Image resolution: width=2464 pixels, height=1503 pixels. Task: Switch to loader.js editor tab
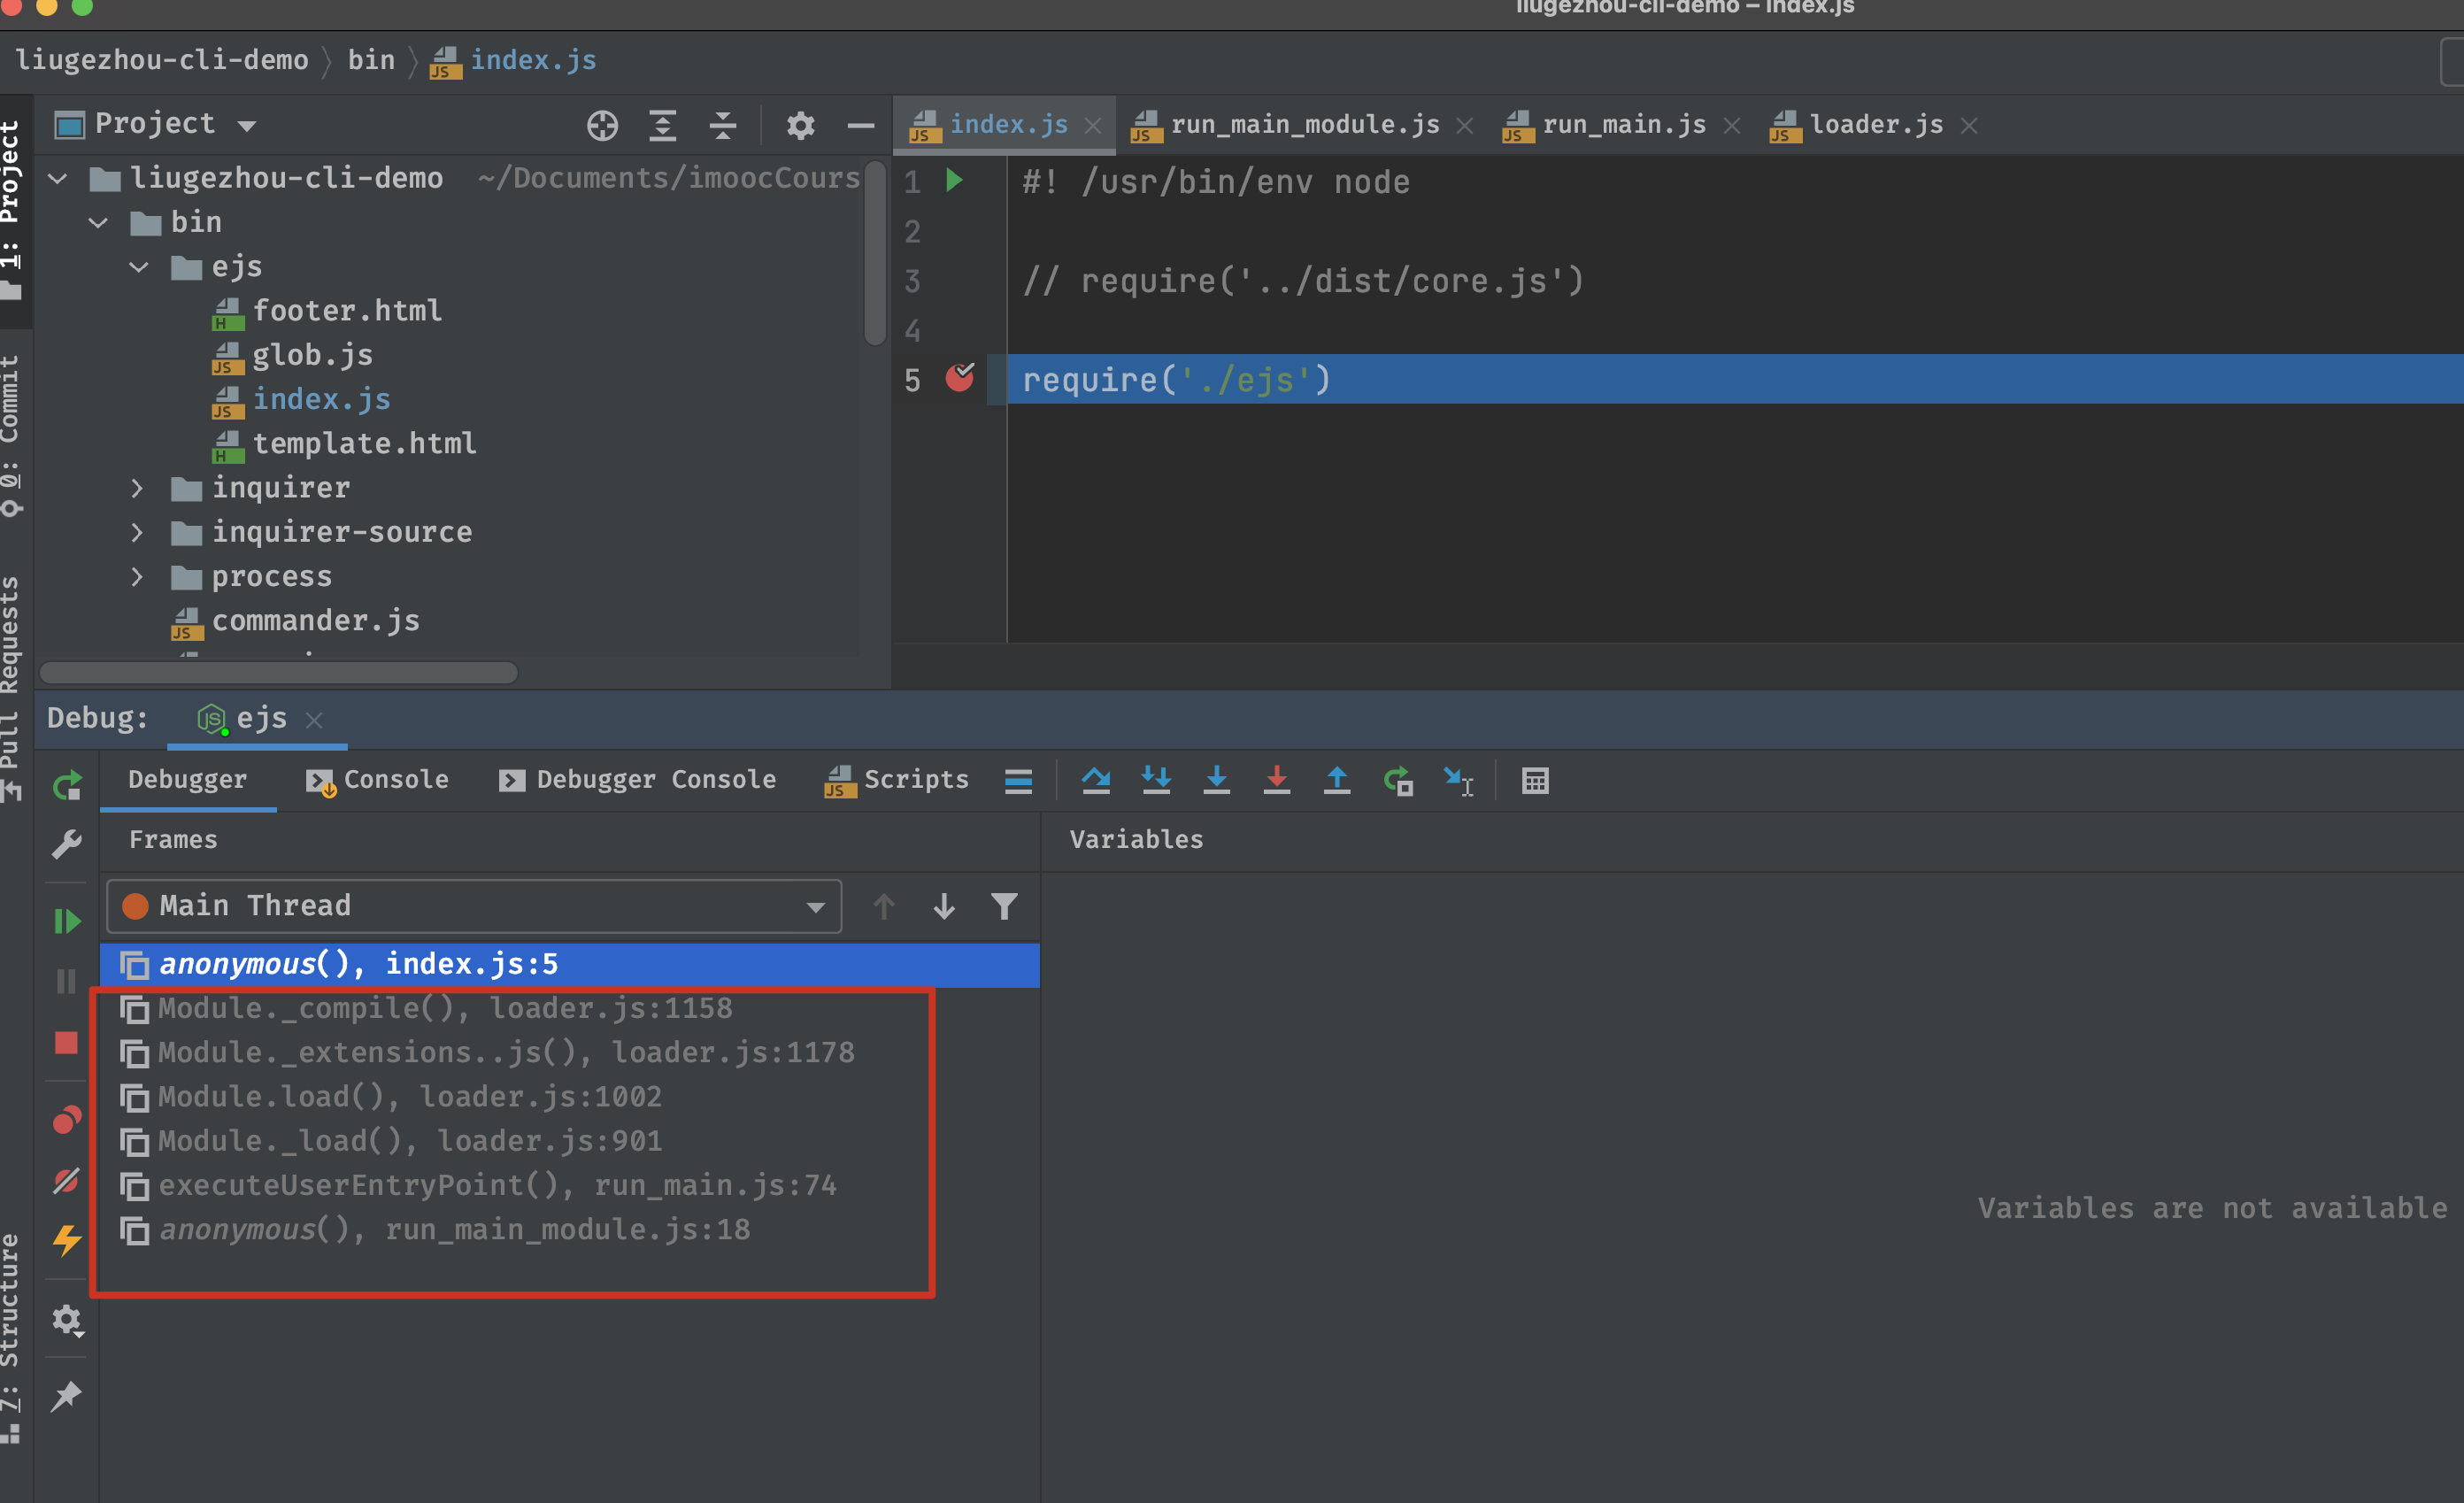tap(1875, 125)
